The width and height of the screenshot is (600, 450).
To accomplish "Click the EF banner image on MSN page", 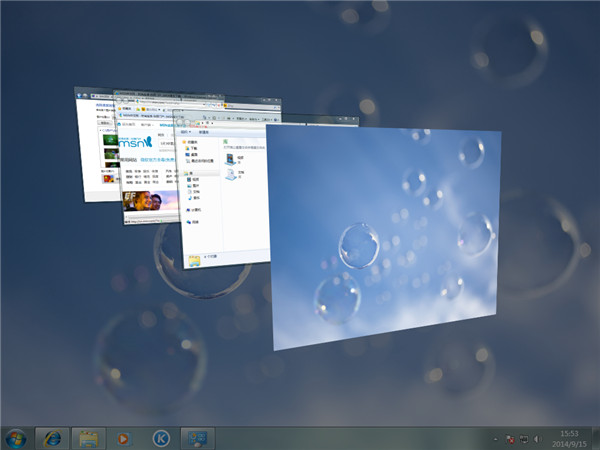I will 140,200.
